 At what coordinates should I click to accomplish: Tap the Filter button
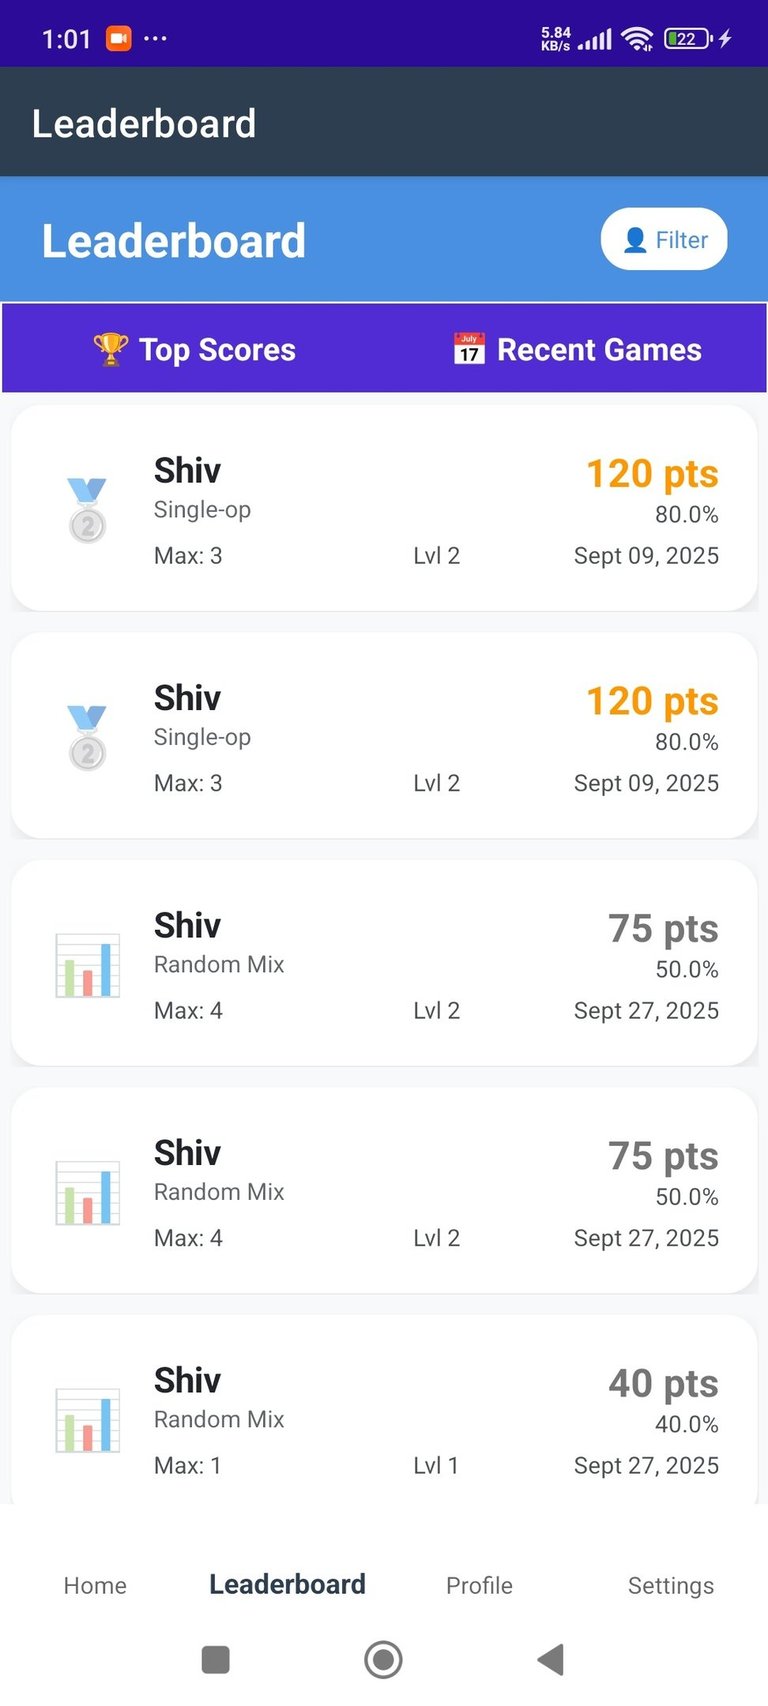664,240
